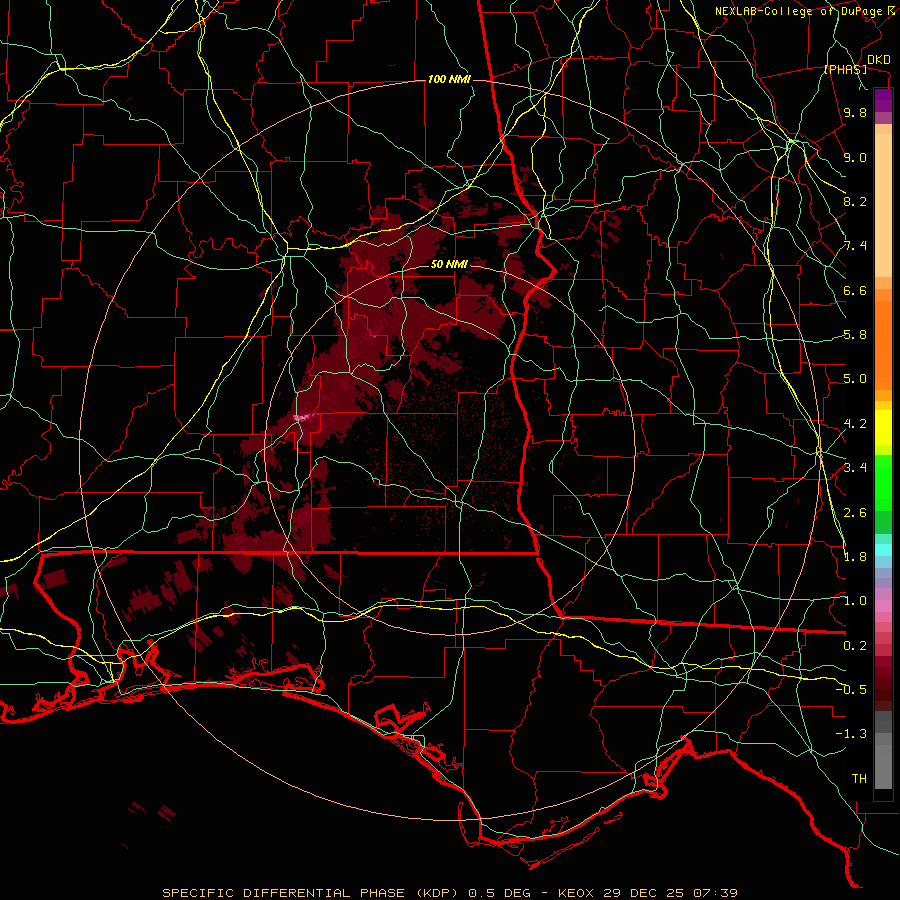900x900 pixels.
Task: Click the SPECIFIC DIFFERENTIAL PHASE (KDP) caption text
Action: 312,893
